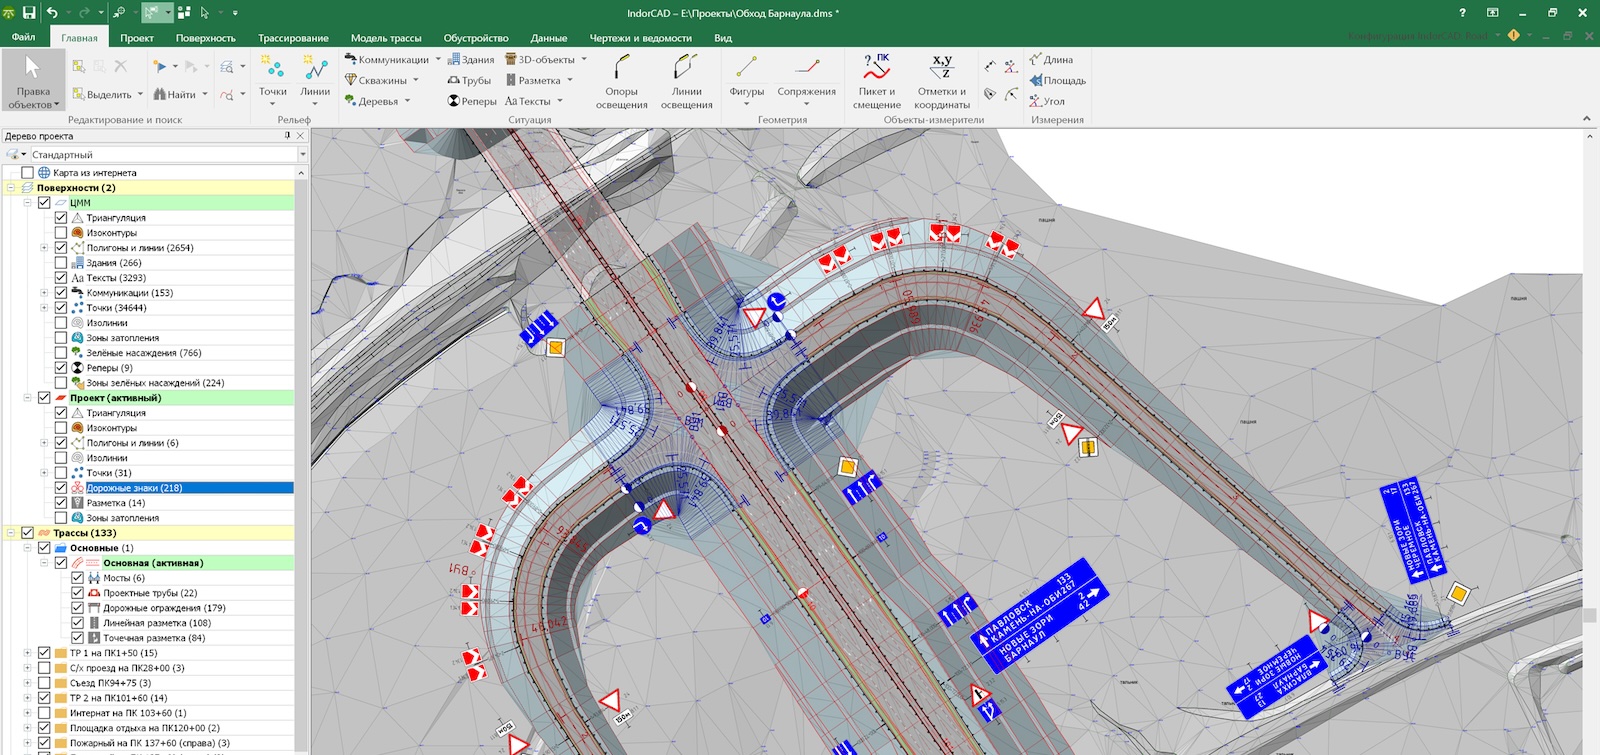Collapse the Трассы (133) tree node
The width and height of the screenshot is (1600, 755).
11,533
